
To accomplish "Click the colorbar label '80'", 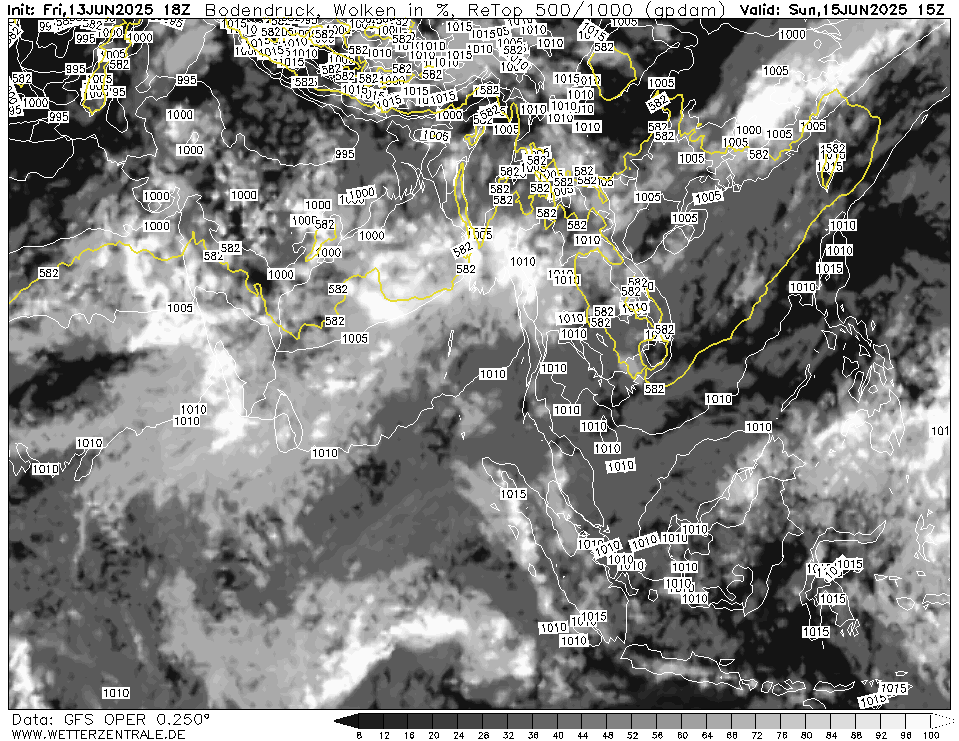I will tap(806, 735).
